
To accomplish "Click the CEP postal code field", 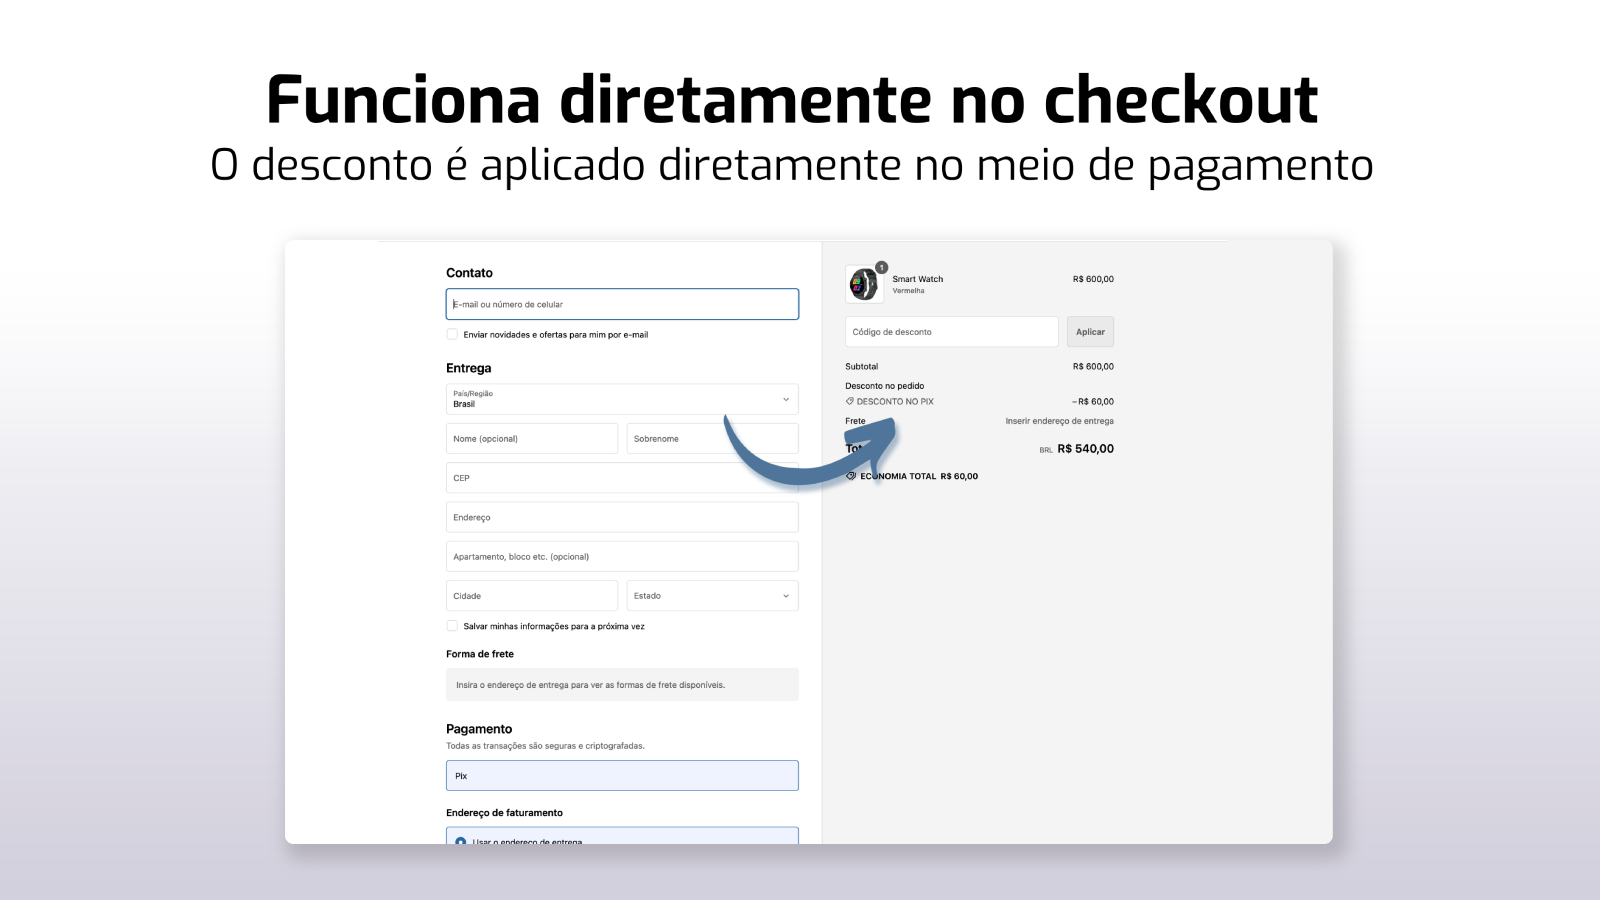I will point(622,478).
